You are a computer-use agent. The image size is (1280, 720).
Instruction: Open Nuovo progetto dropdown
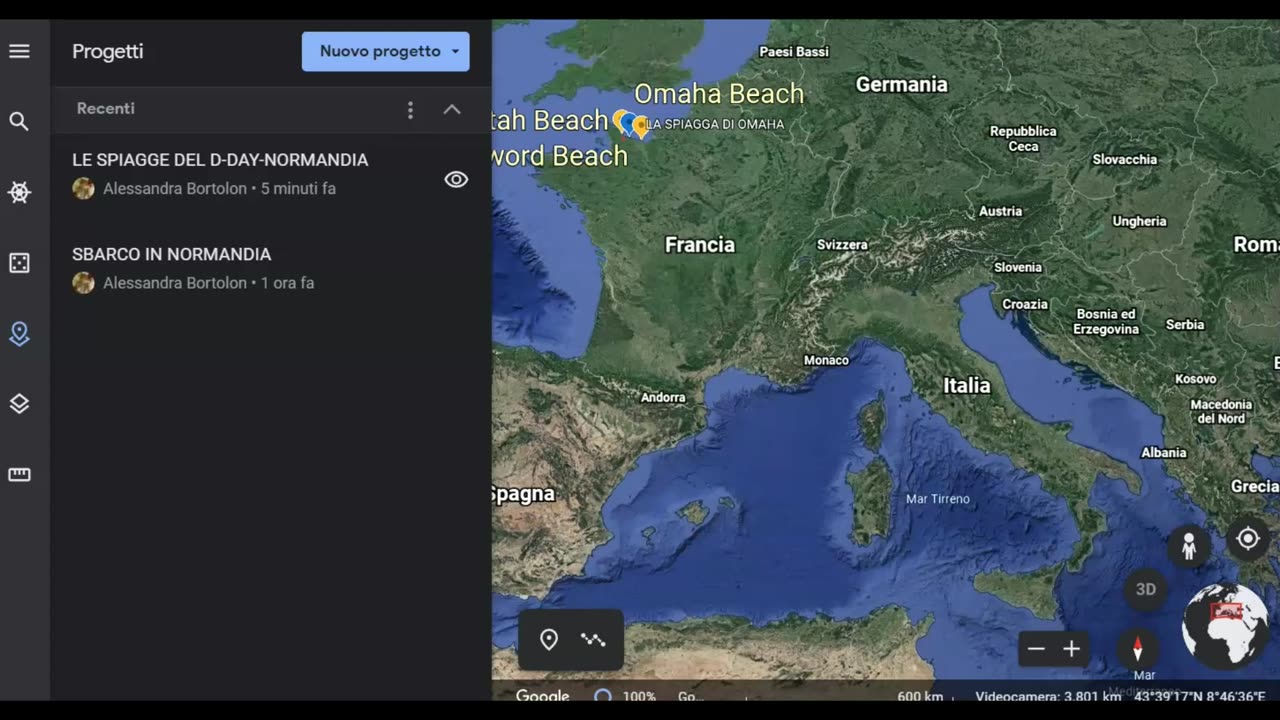(x=385, y=51)
